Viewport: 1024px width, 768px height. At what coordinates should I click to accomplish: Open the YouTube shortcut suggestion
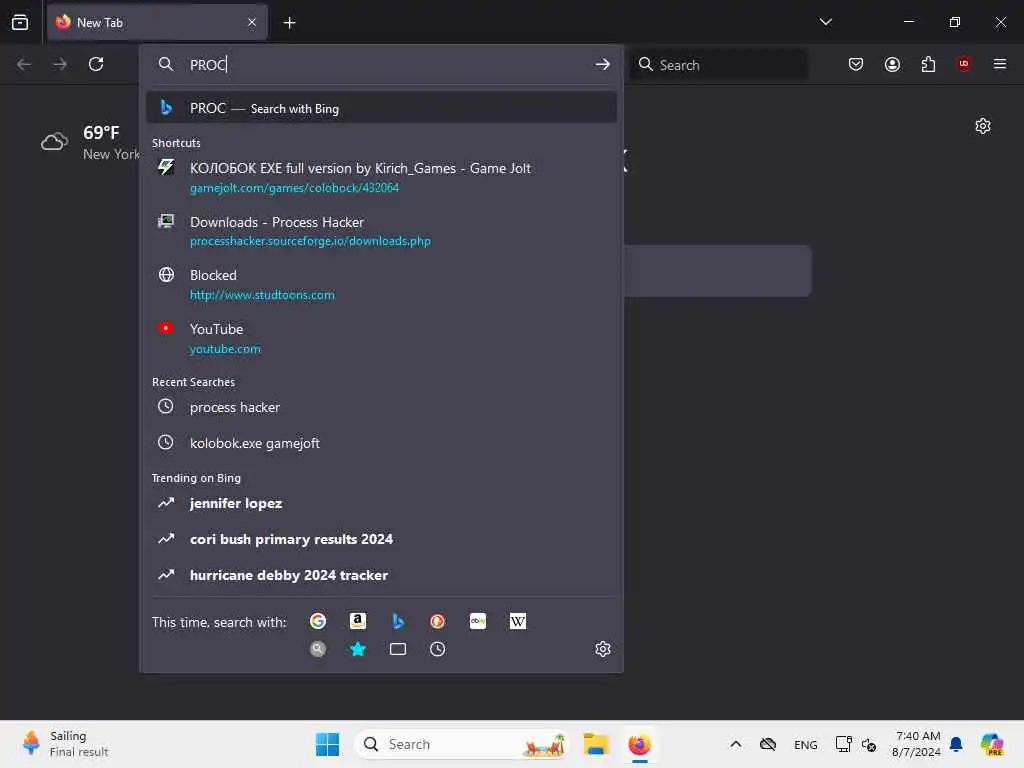click(x=381, y=338)
